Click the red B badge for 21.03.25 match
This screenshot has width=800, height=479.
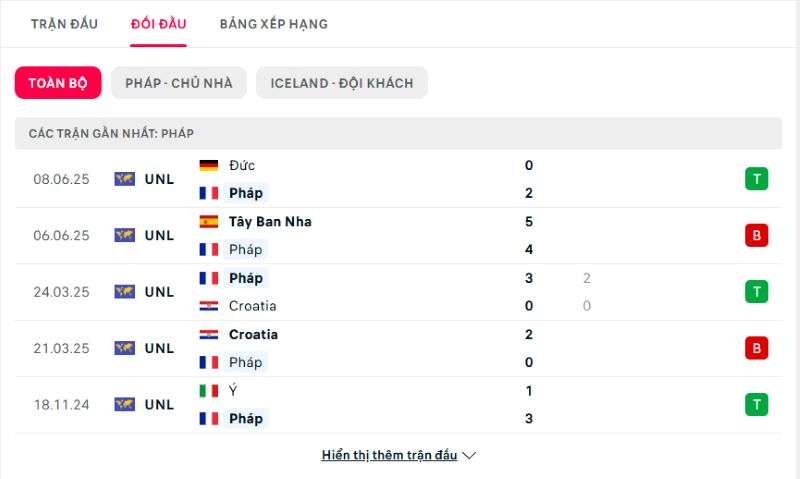point(756,348)
